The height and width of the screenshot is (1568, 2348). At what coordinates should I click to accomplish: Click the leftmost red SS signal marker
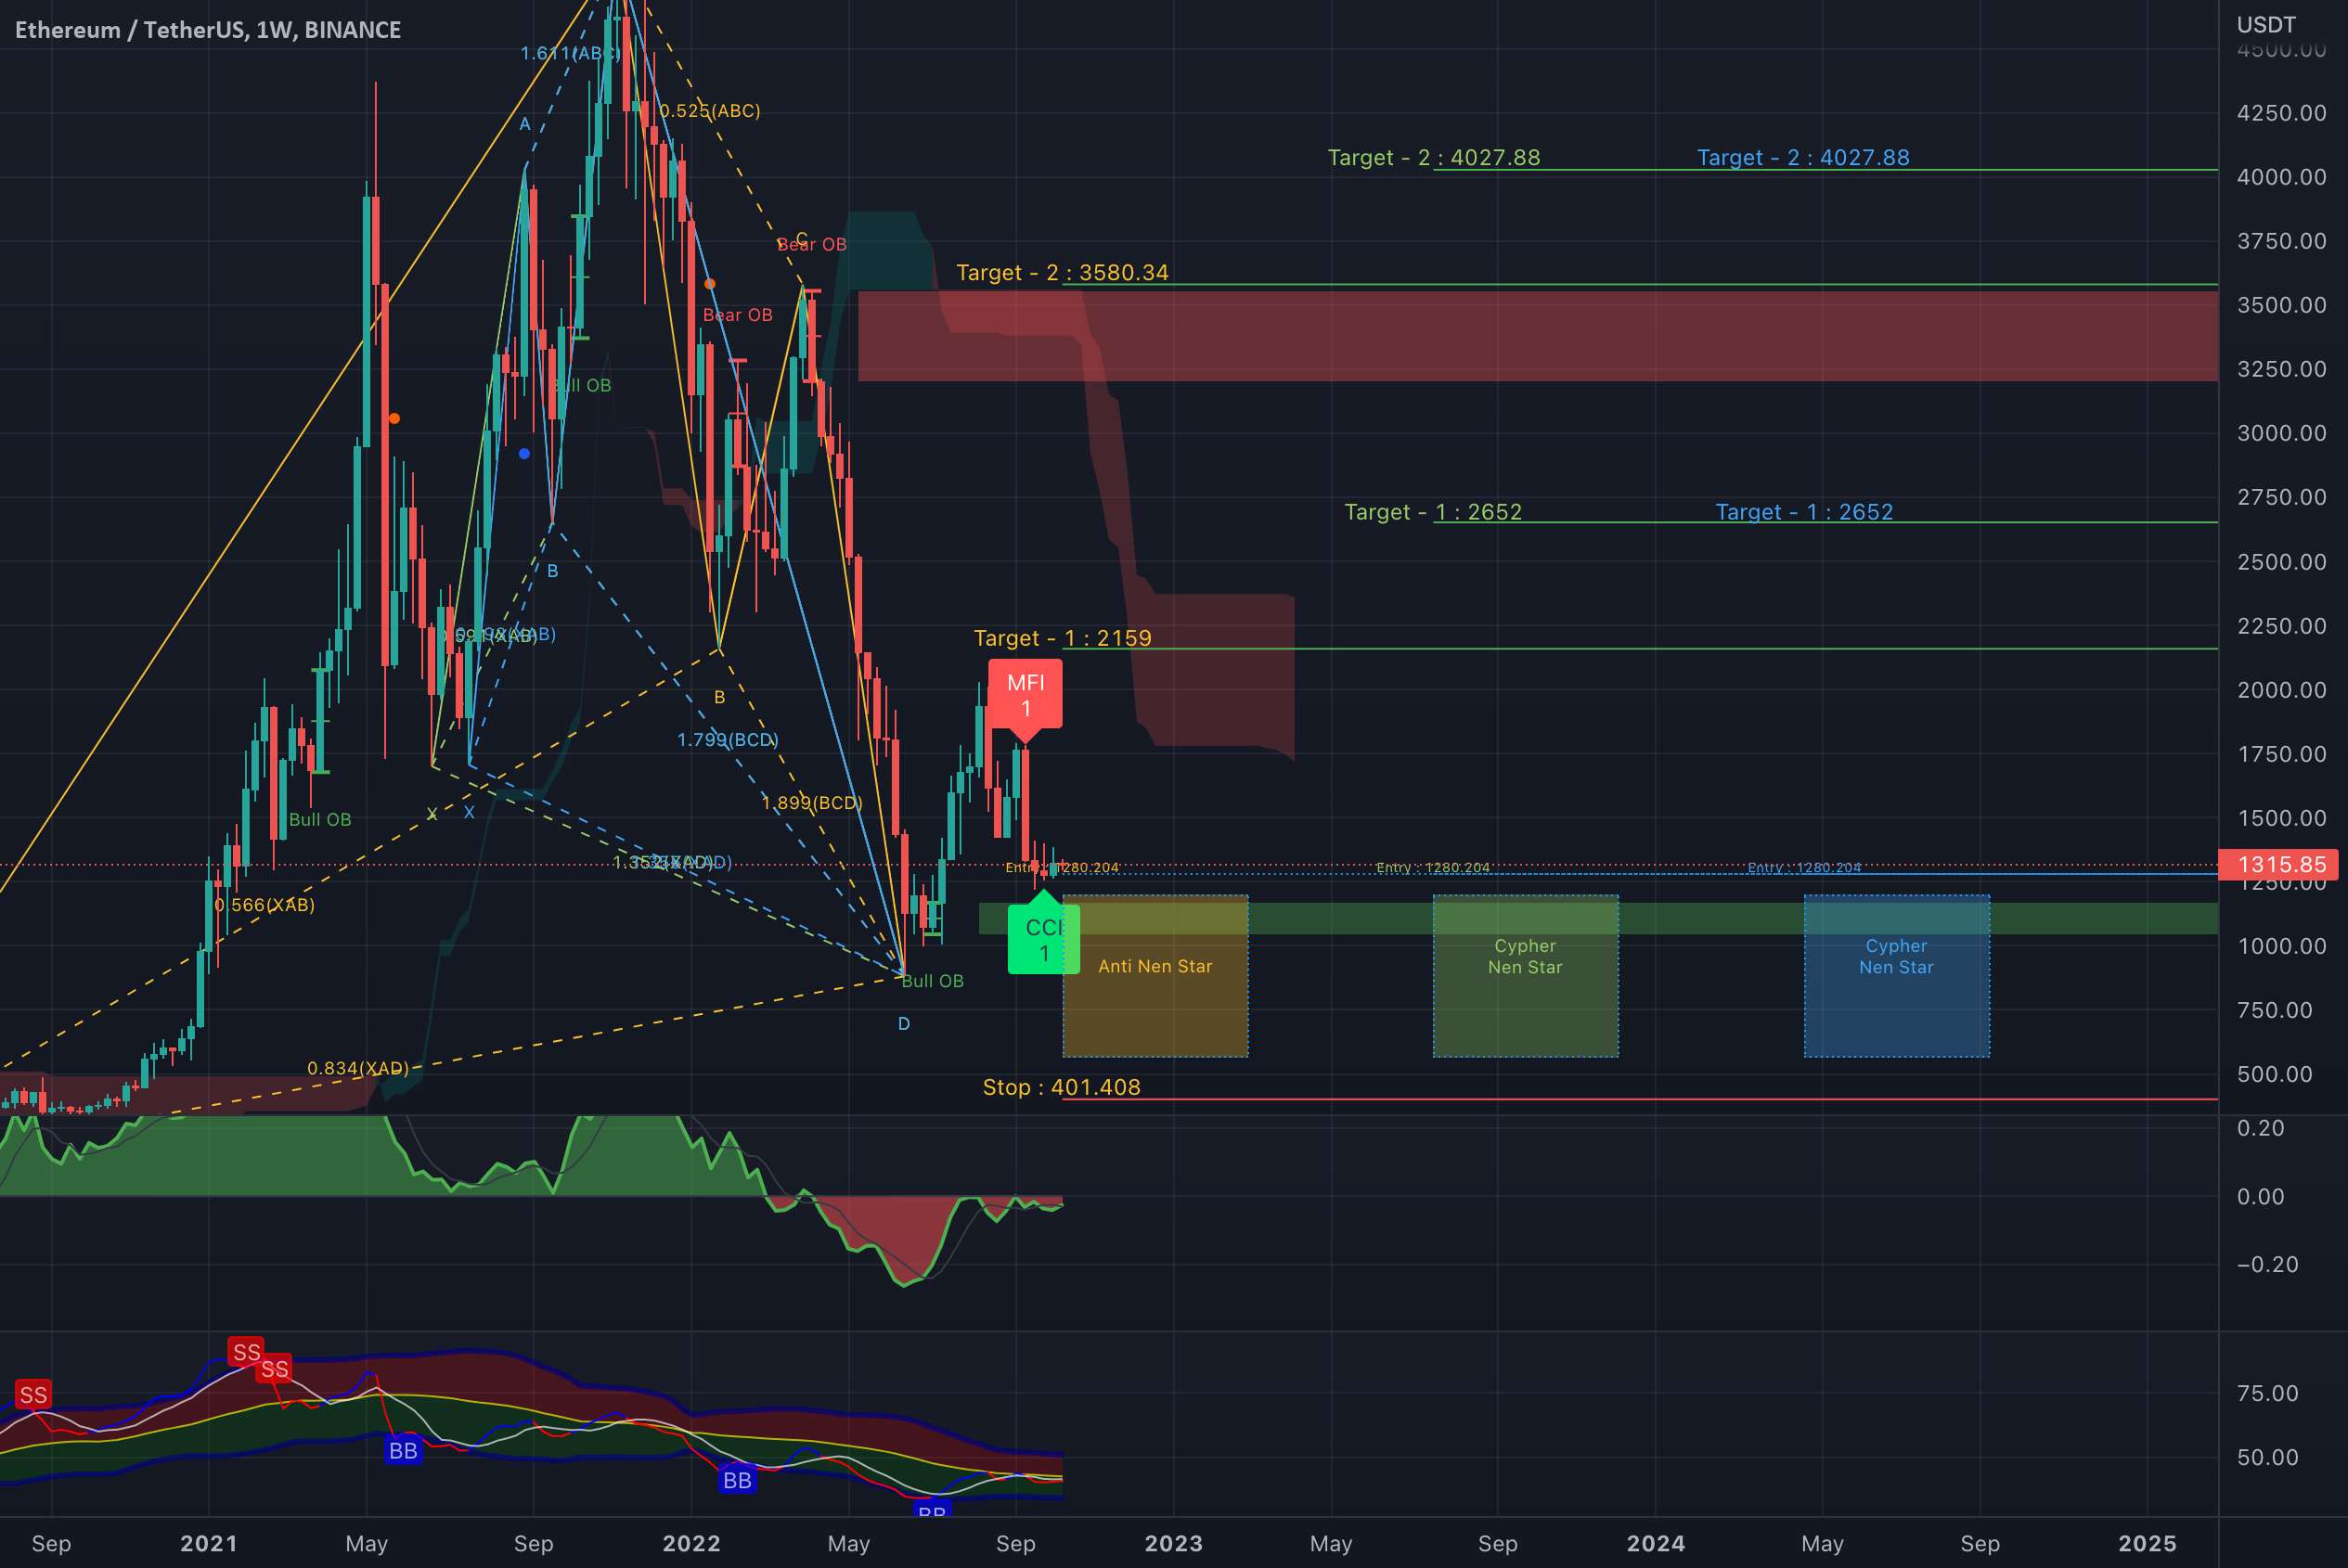(33, 1395)
